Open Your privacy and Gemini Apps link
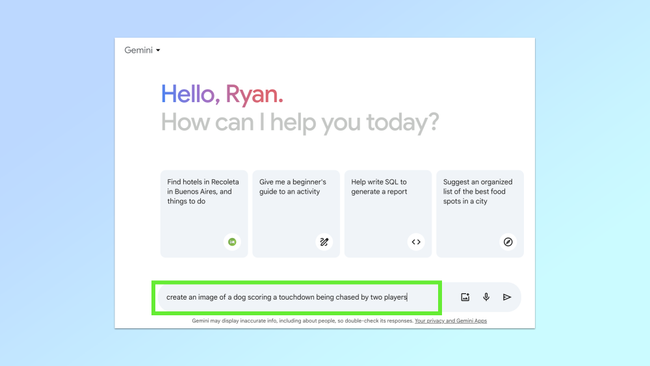This screenshot has width=650, height=366. click(451, 321)
